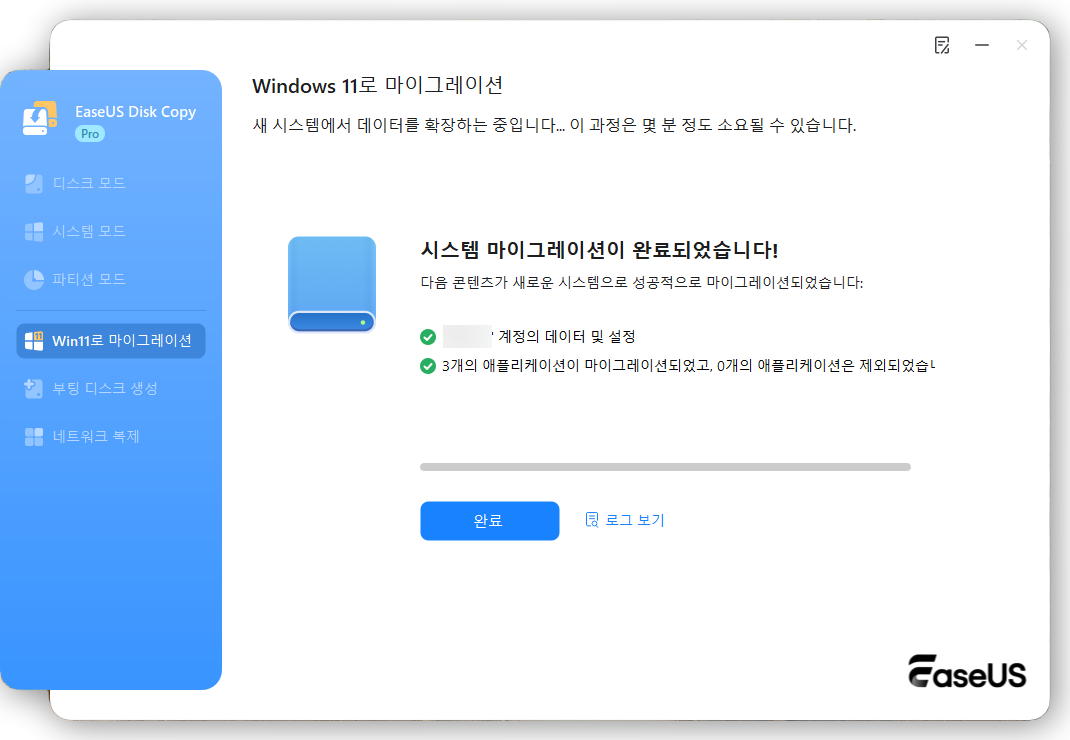Click the migration progress bar
The width and height of the screenshot is (1070, 740).
coord(665,466)
